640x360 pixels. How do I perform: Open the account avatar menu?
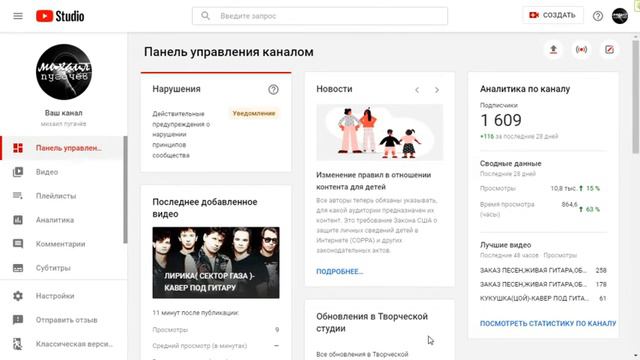(620, 16)
